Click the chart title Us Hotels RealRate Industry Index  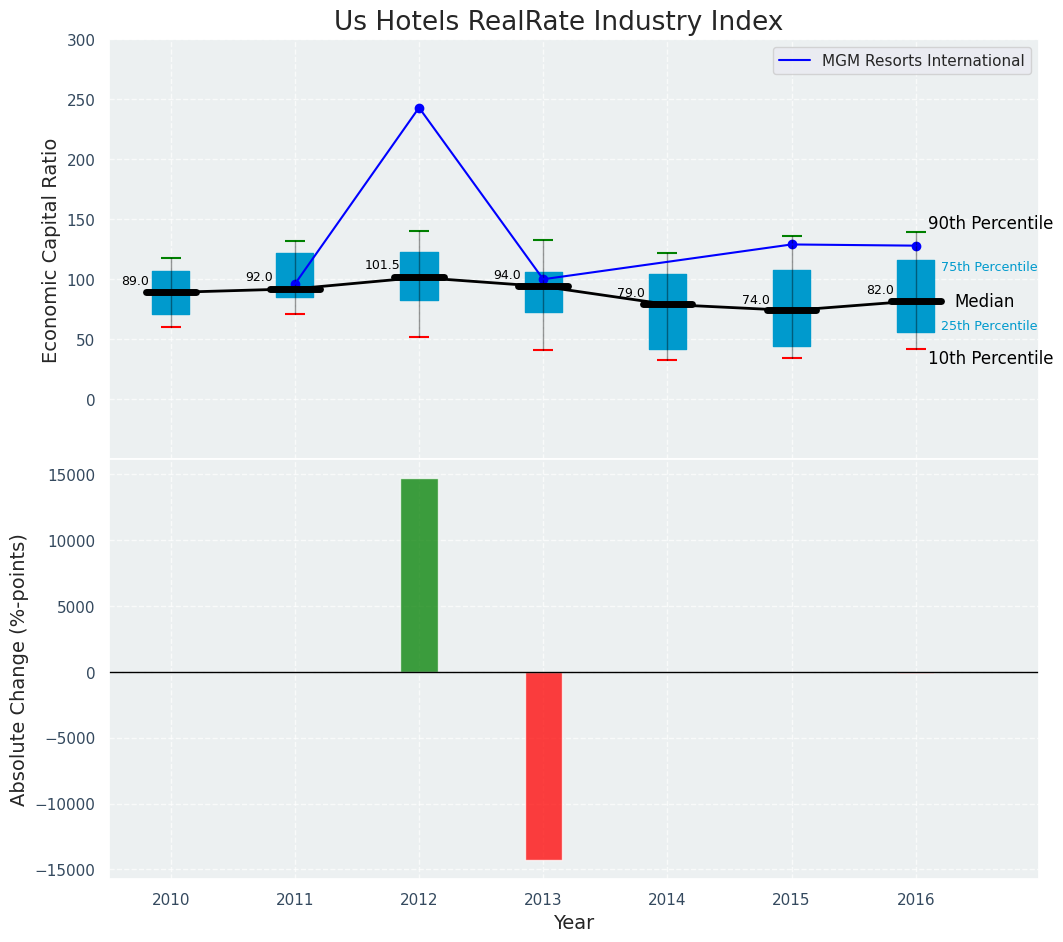558,22
